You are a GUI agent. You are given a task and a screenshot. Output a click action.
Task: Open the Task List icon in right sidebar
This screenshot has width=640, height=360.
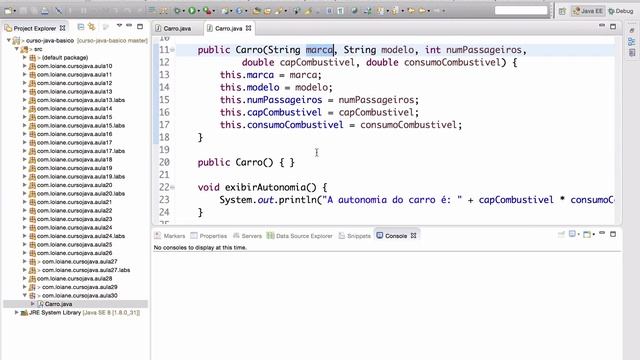pos(632,53)
